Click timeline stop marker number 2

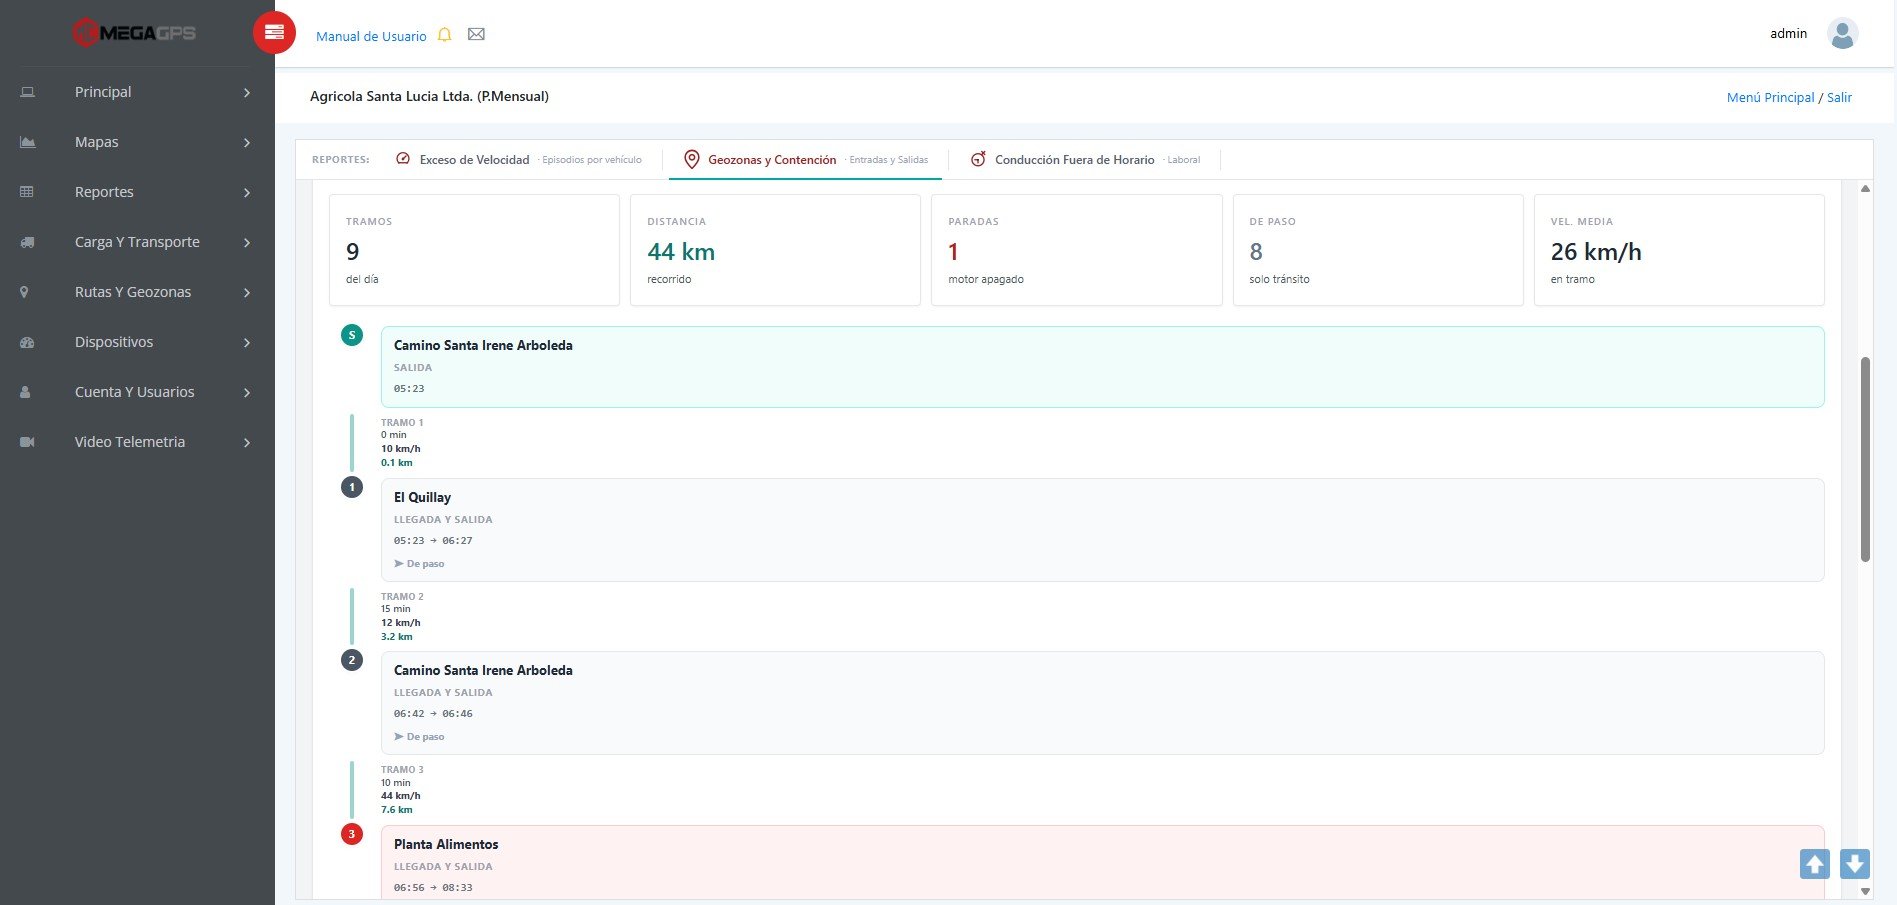click(x=352, y=660)
